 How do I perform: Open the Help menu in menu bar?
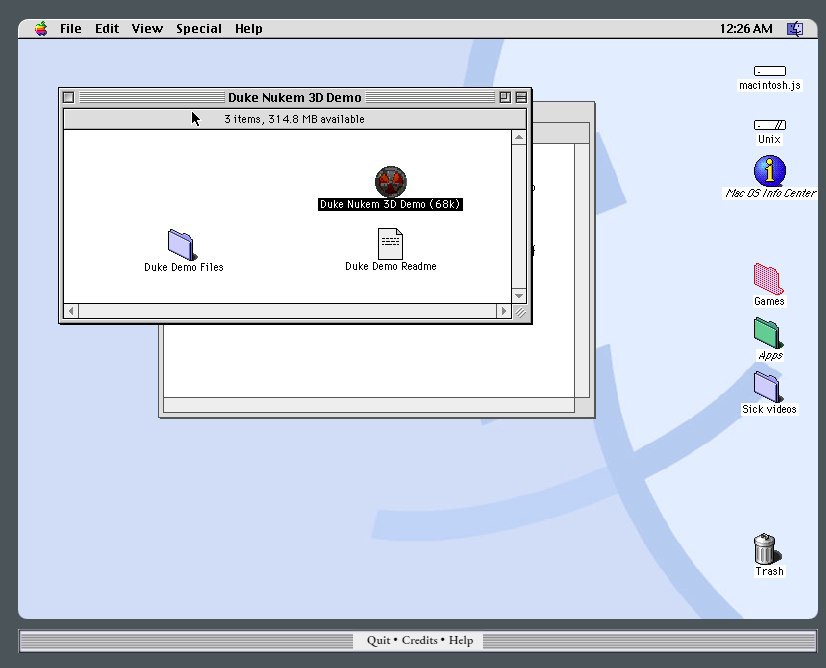click(x=249, y=28)
